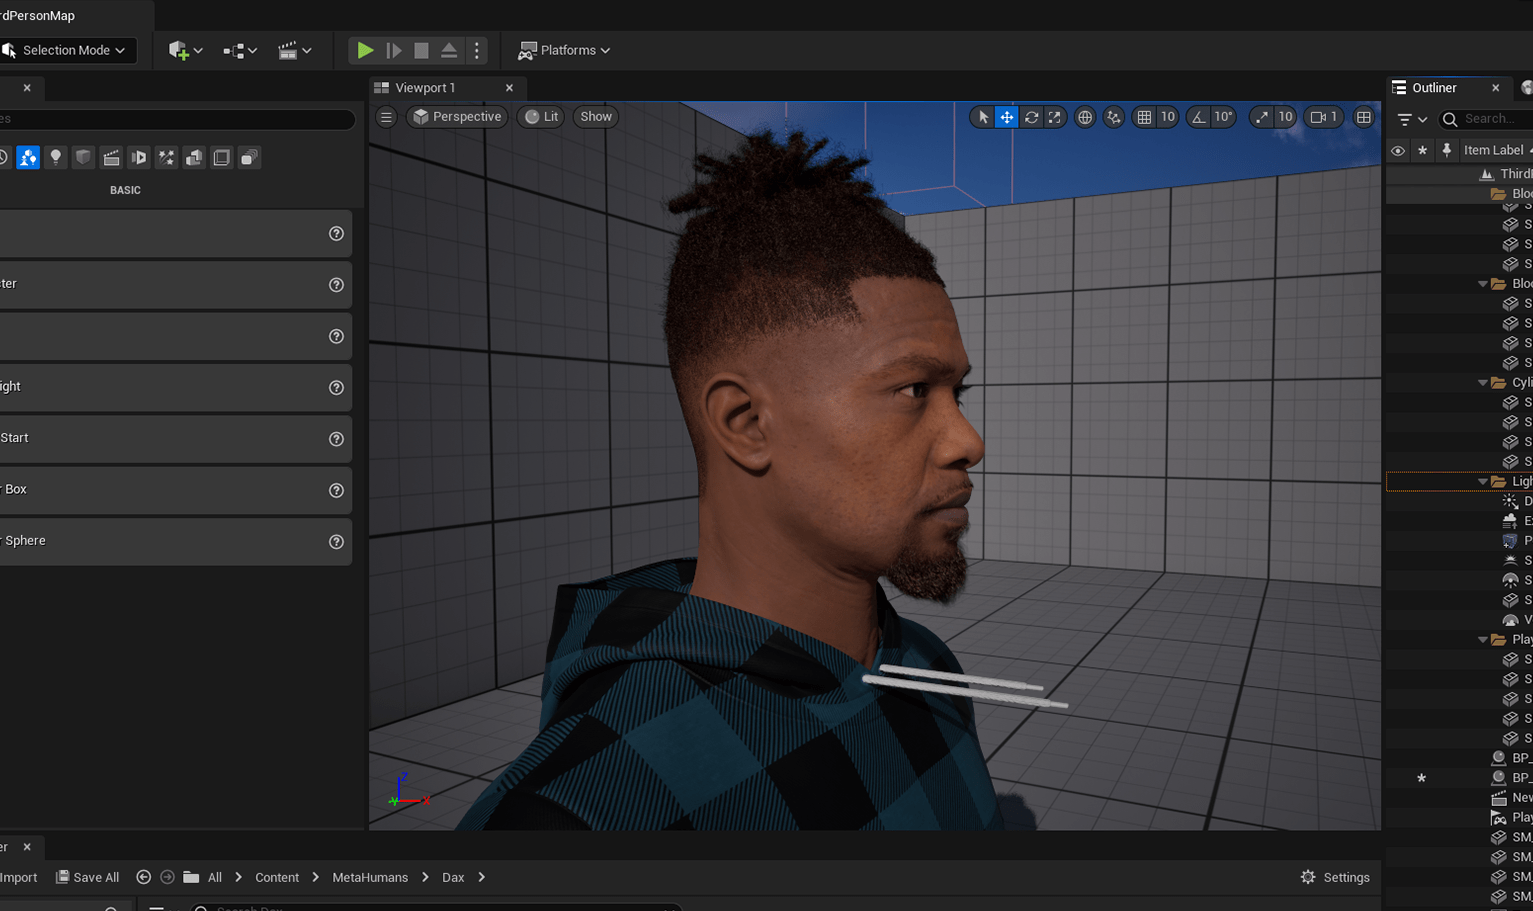Select All Classes category in Place Actors
1533x911 pixels.
[x=249, y=157]
